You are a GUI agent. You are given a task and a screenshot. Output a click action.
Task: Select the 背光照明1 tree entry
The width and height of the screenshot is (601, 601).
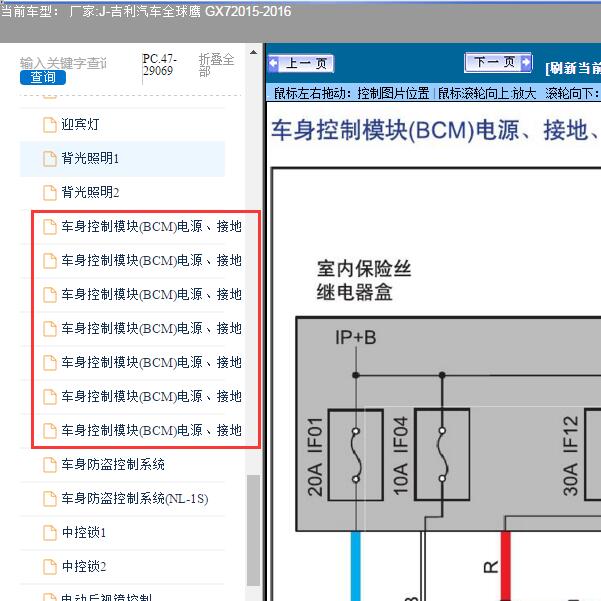click(122, 158)
